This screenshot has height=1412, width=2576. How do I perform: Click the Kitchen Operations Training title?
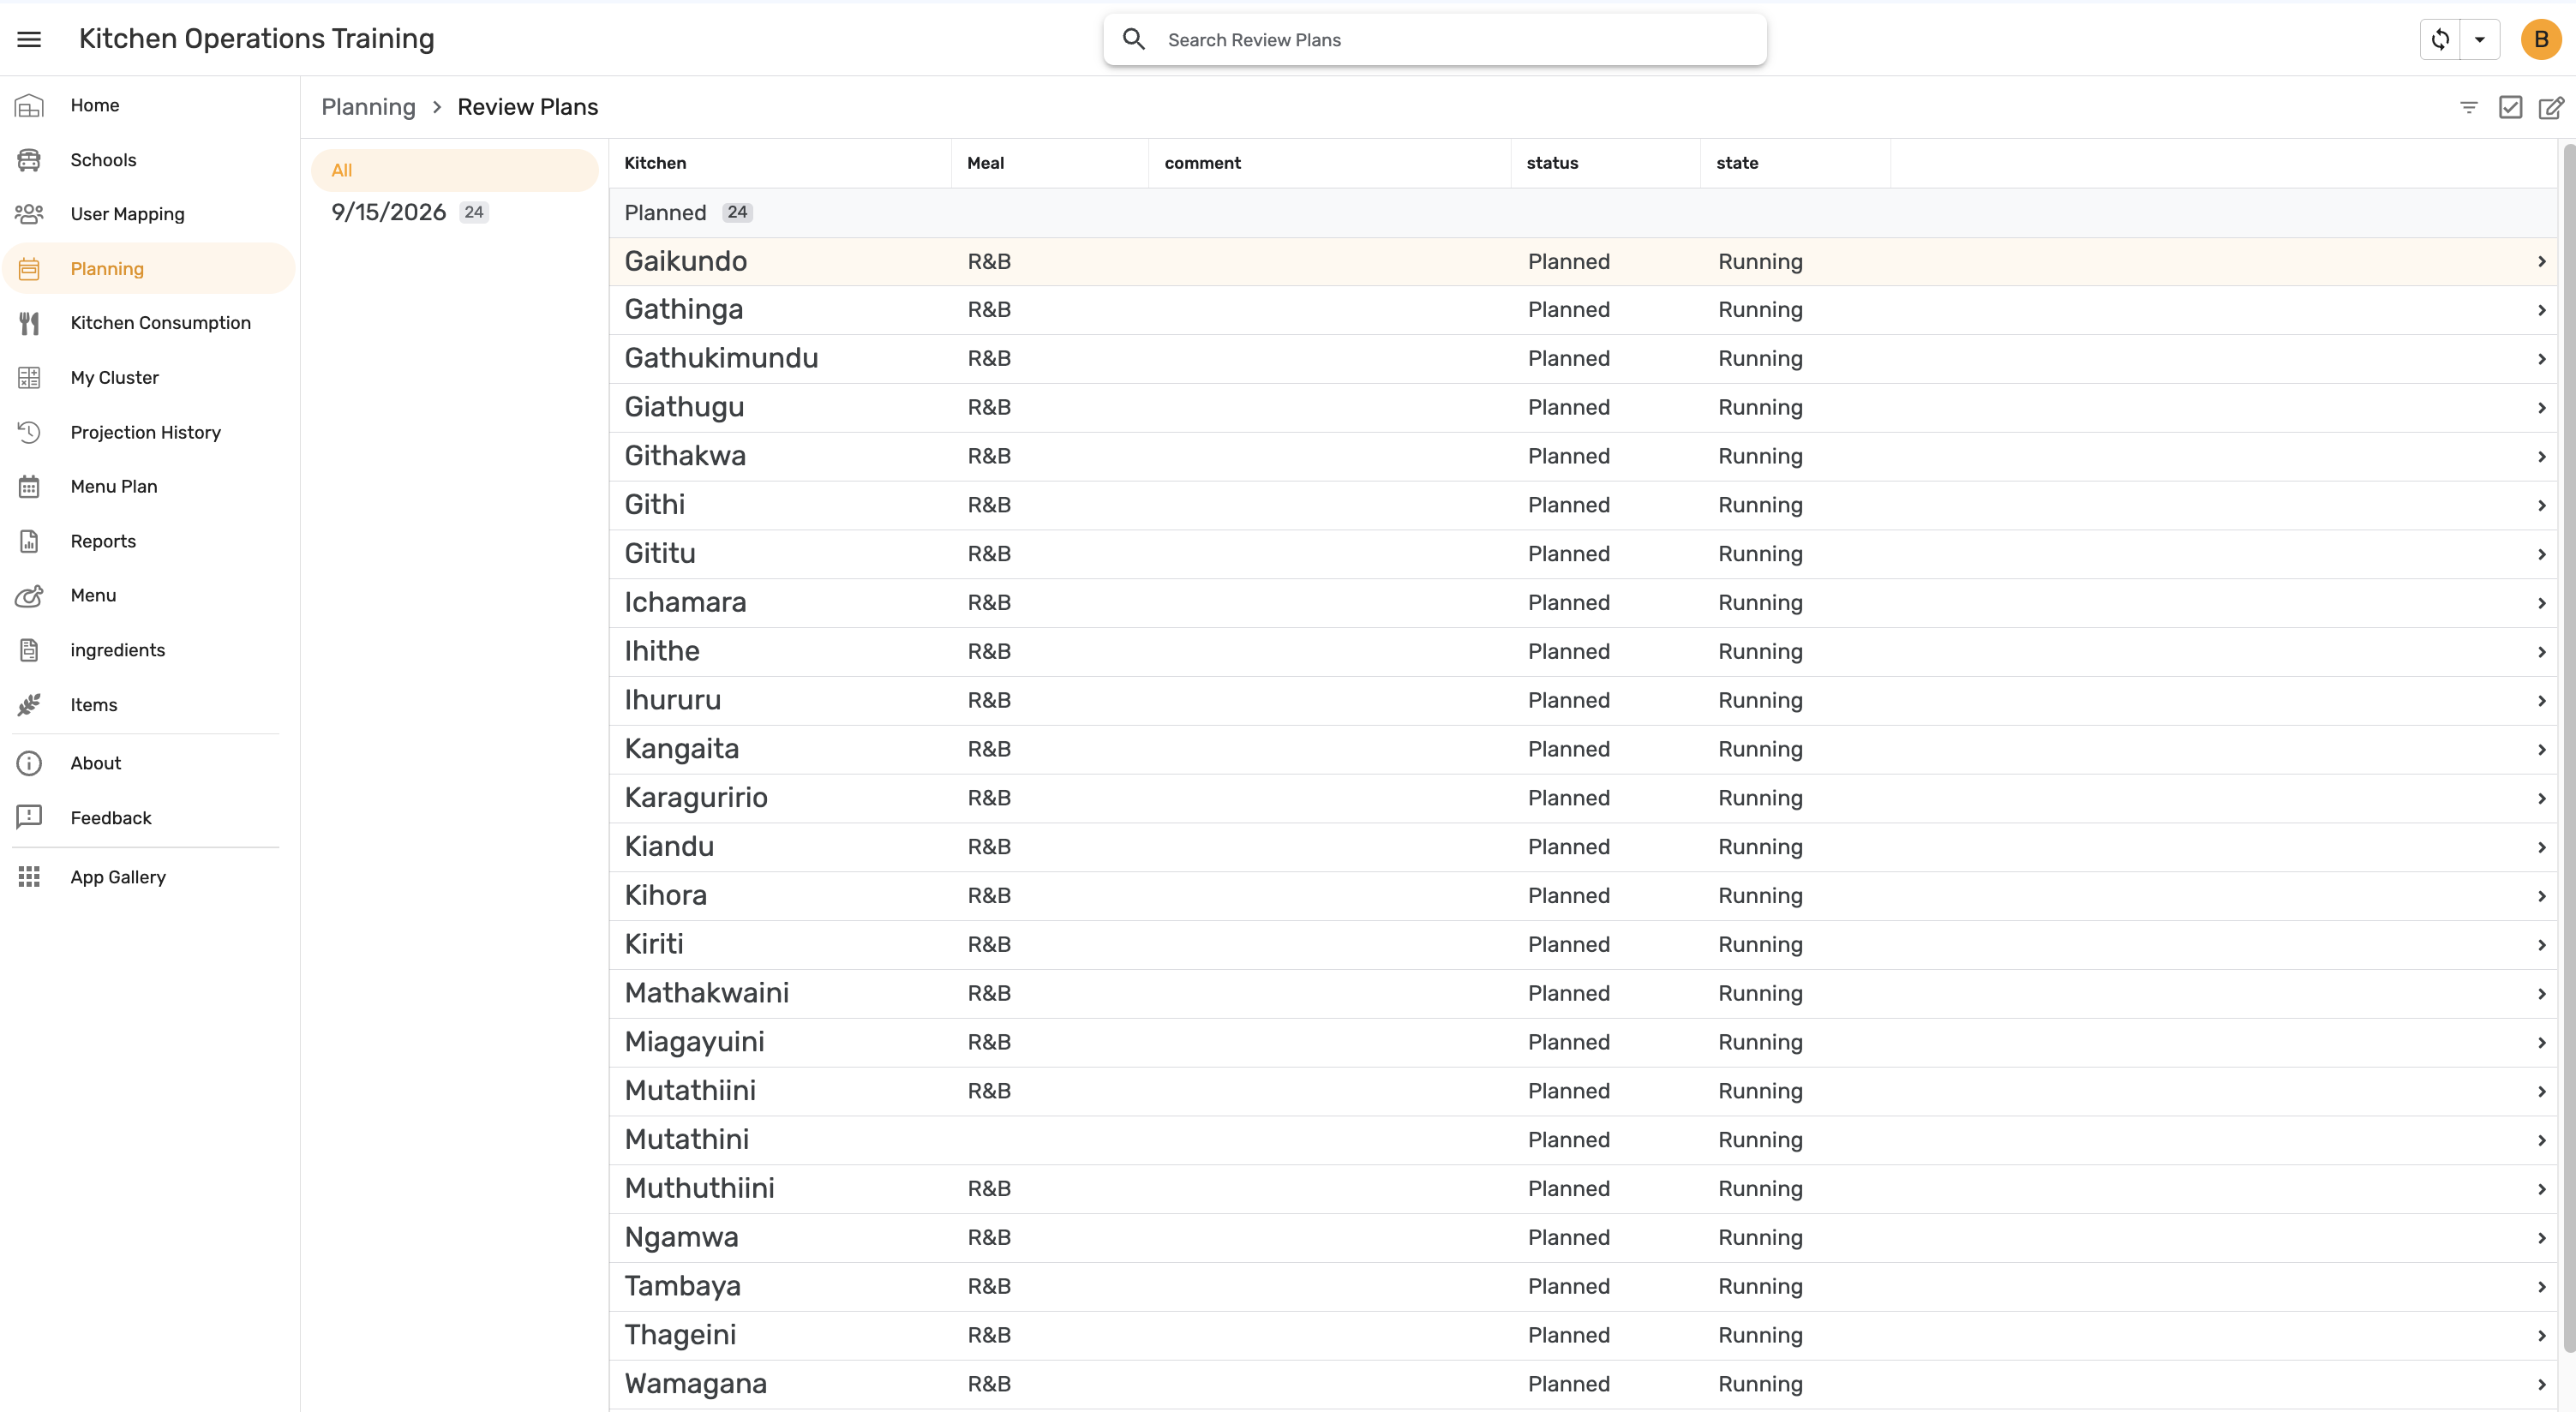[256, 39]
